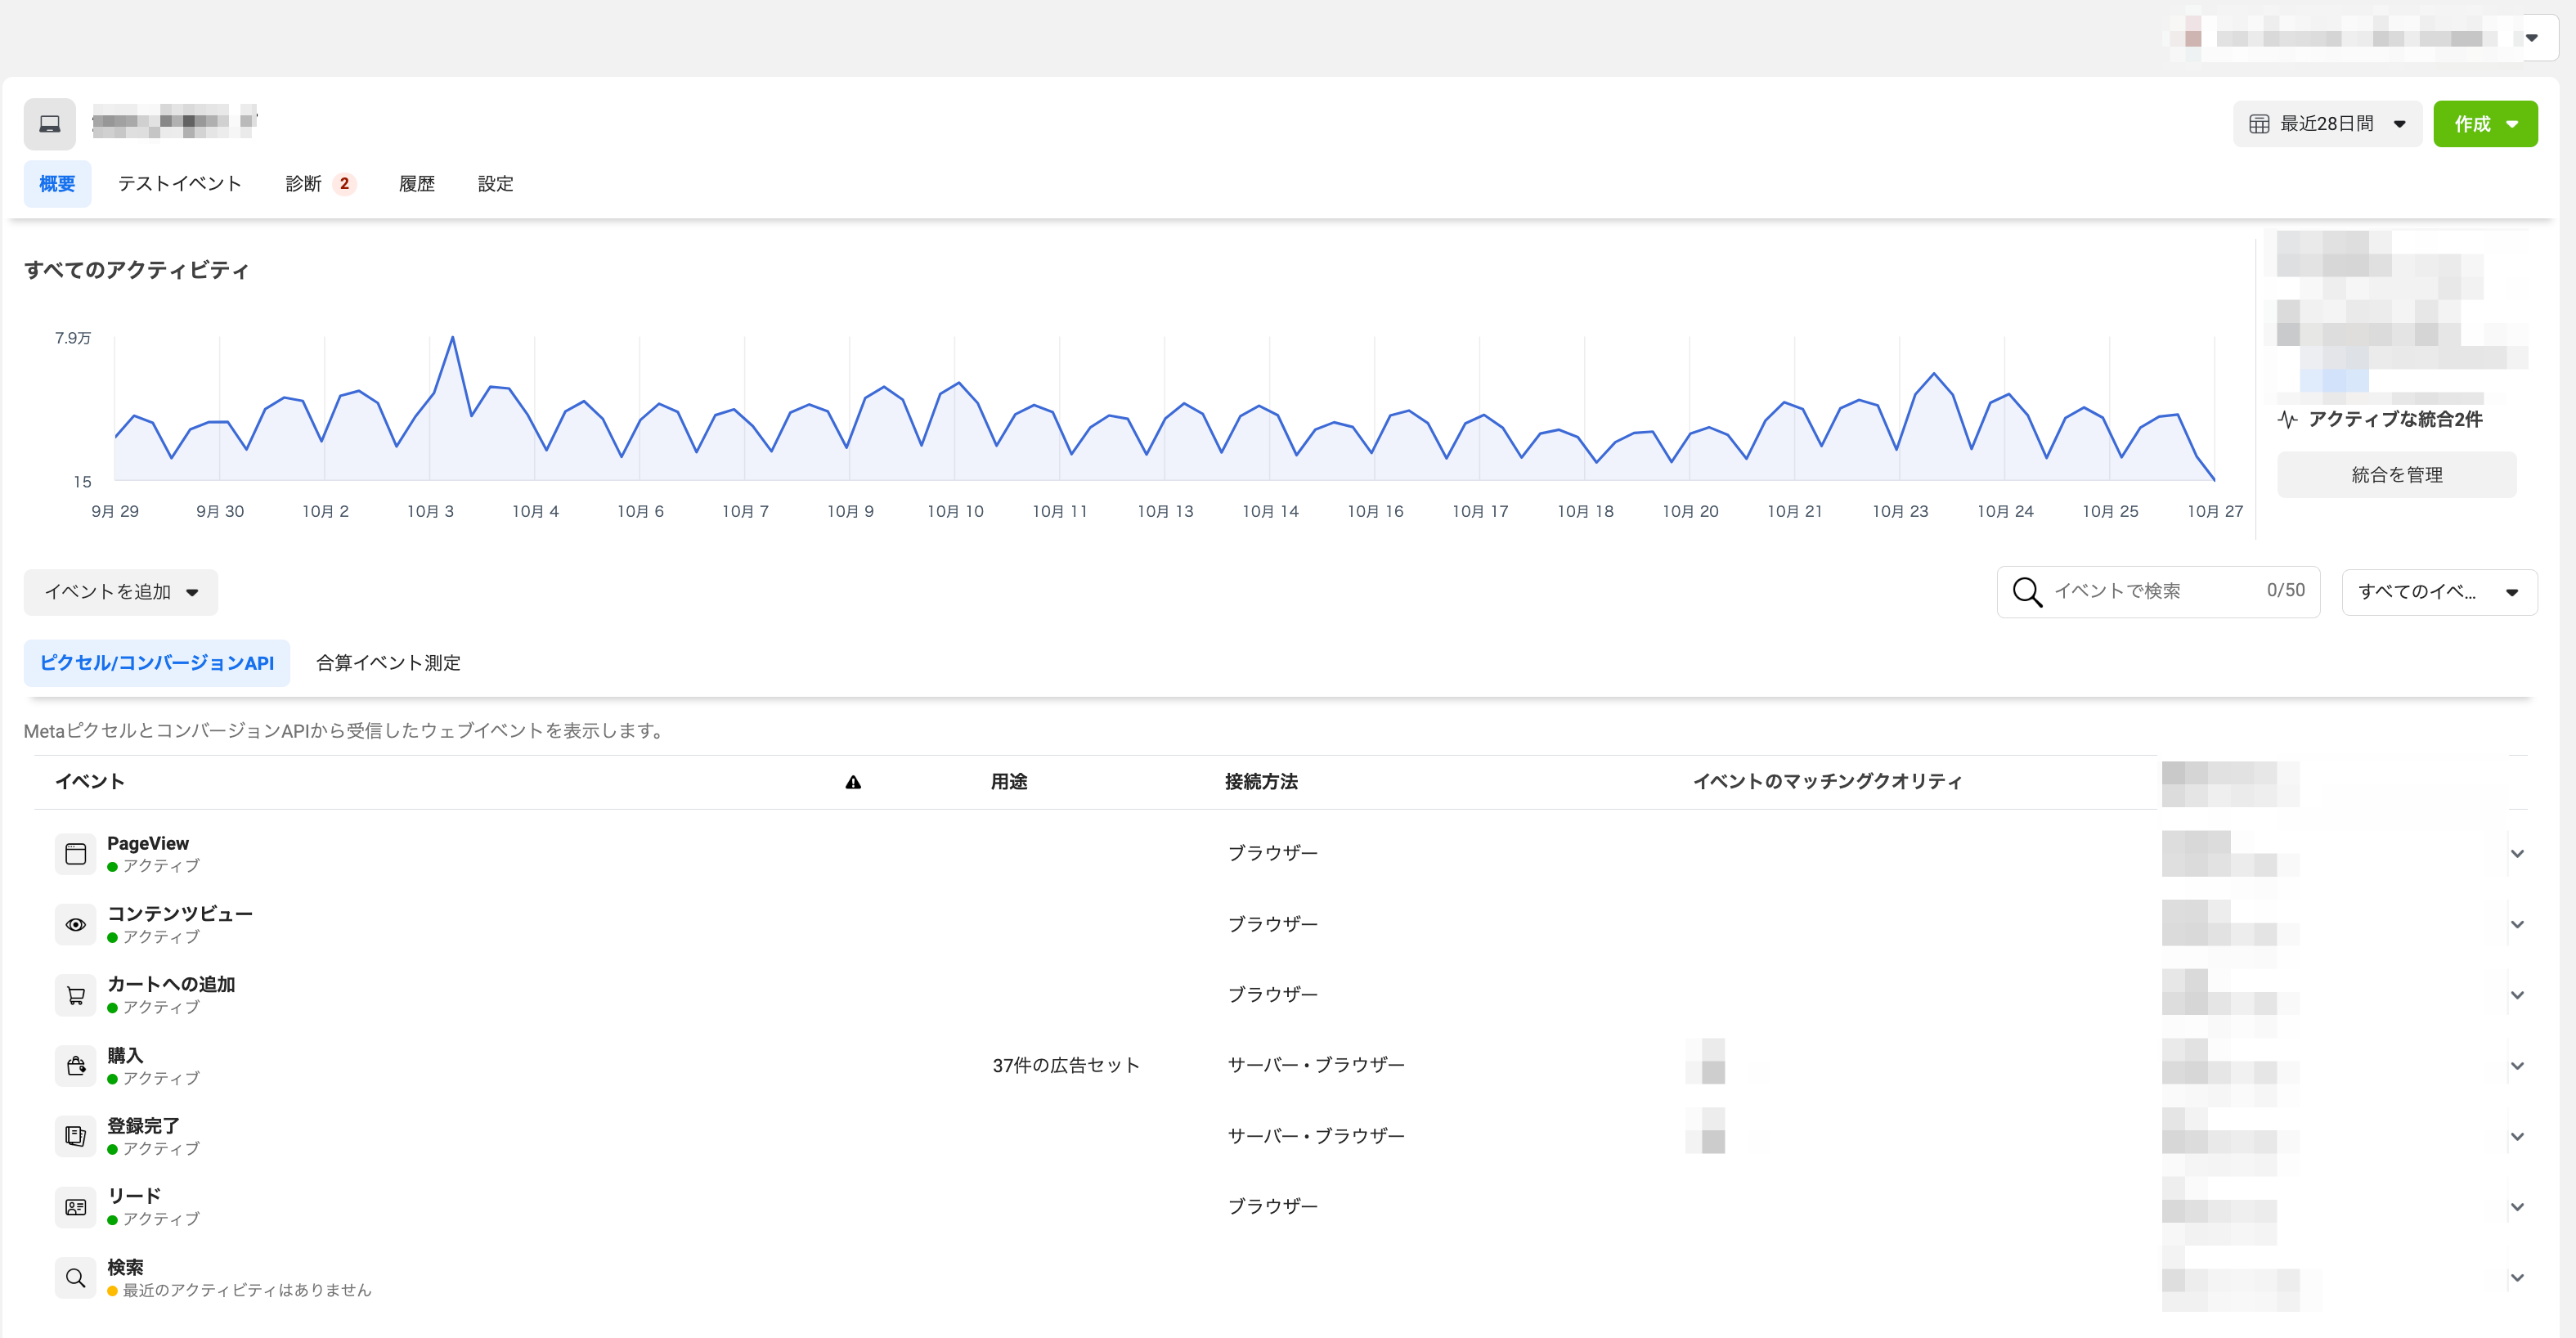Click the イベント column header
The height and width of the screenshot is (1338, 2576).
point(89,782)
